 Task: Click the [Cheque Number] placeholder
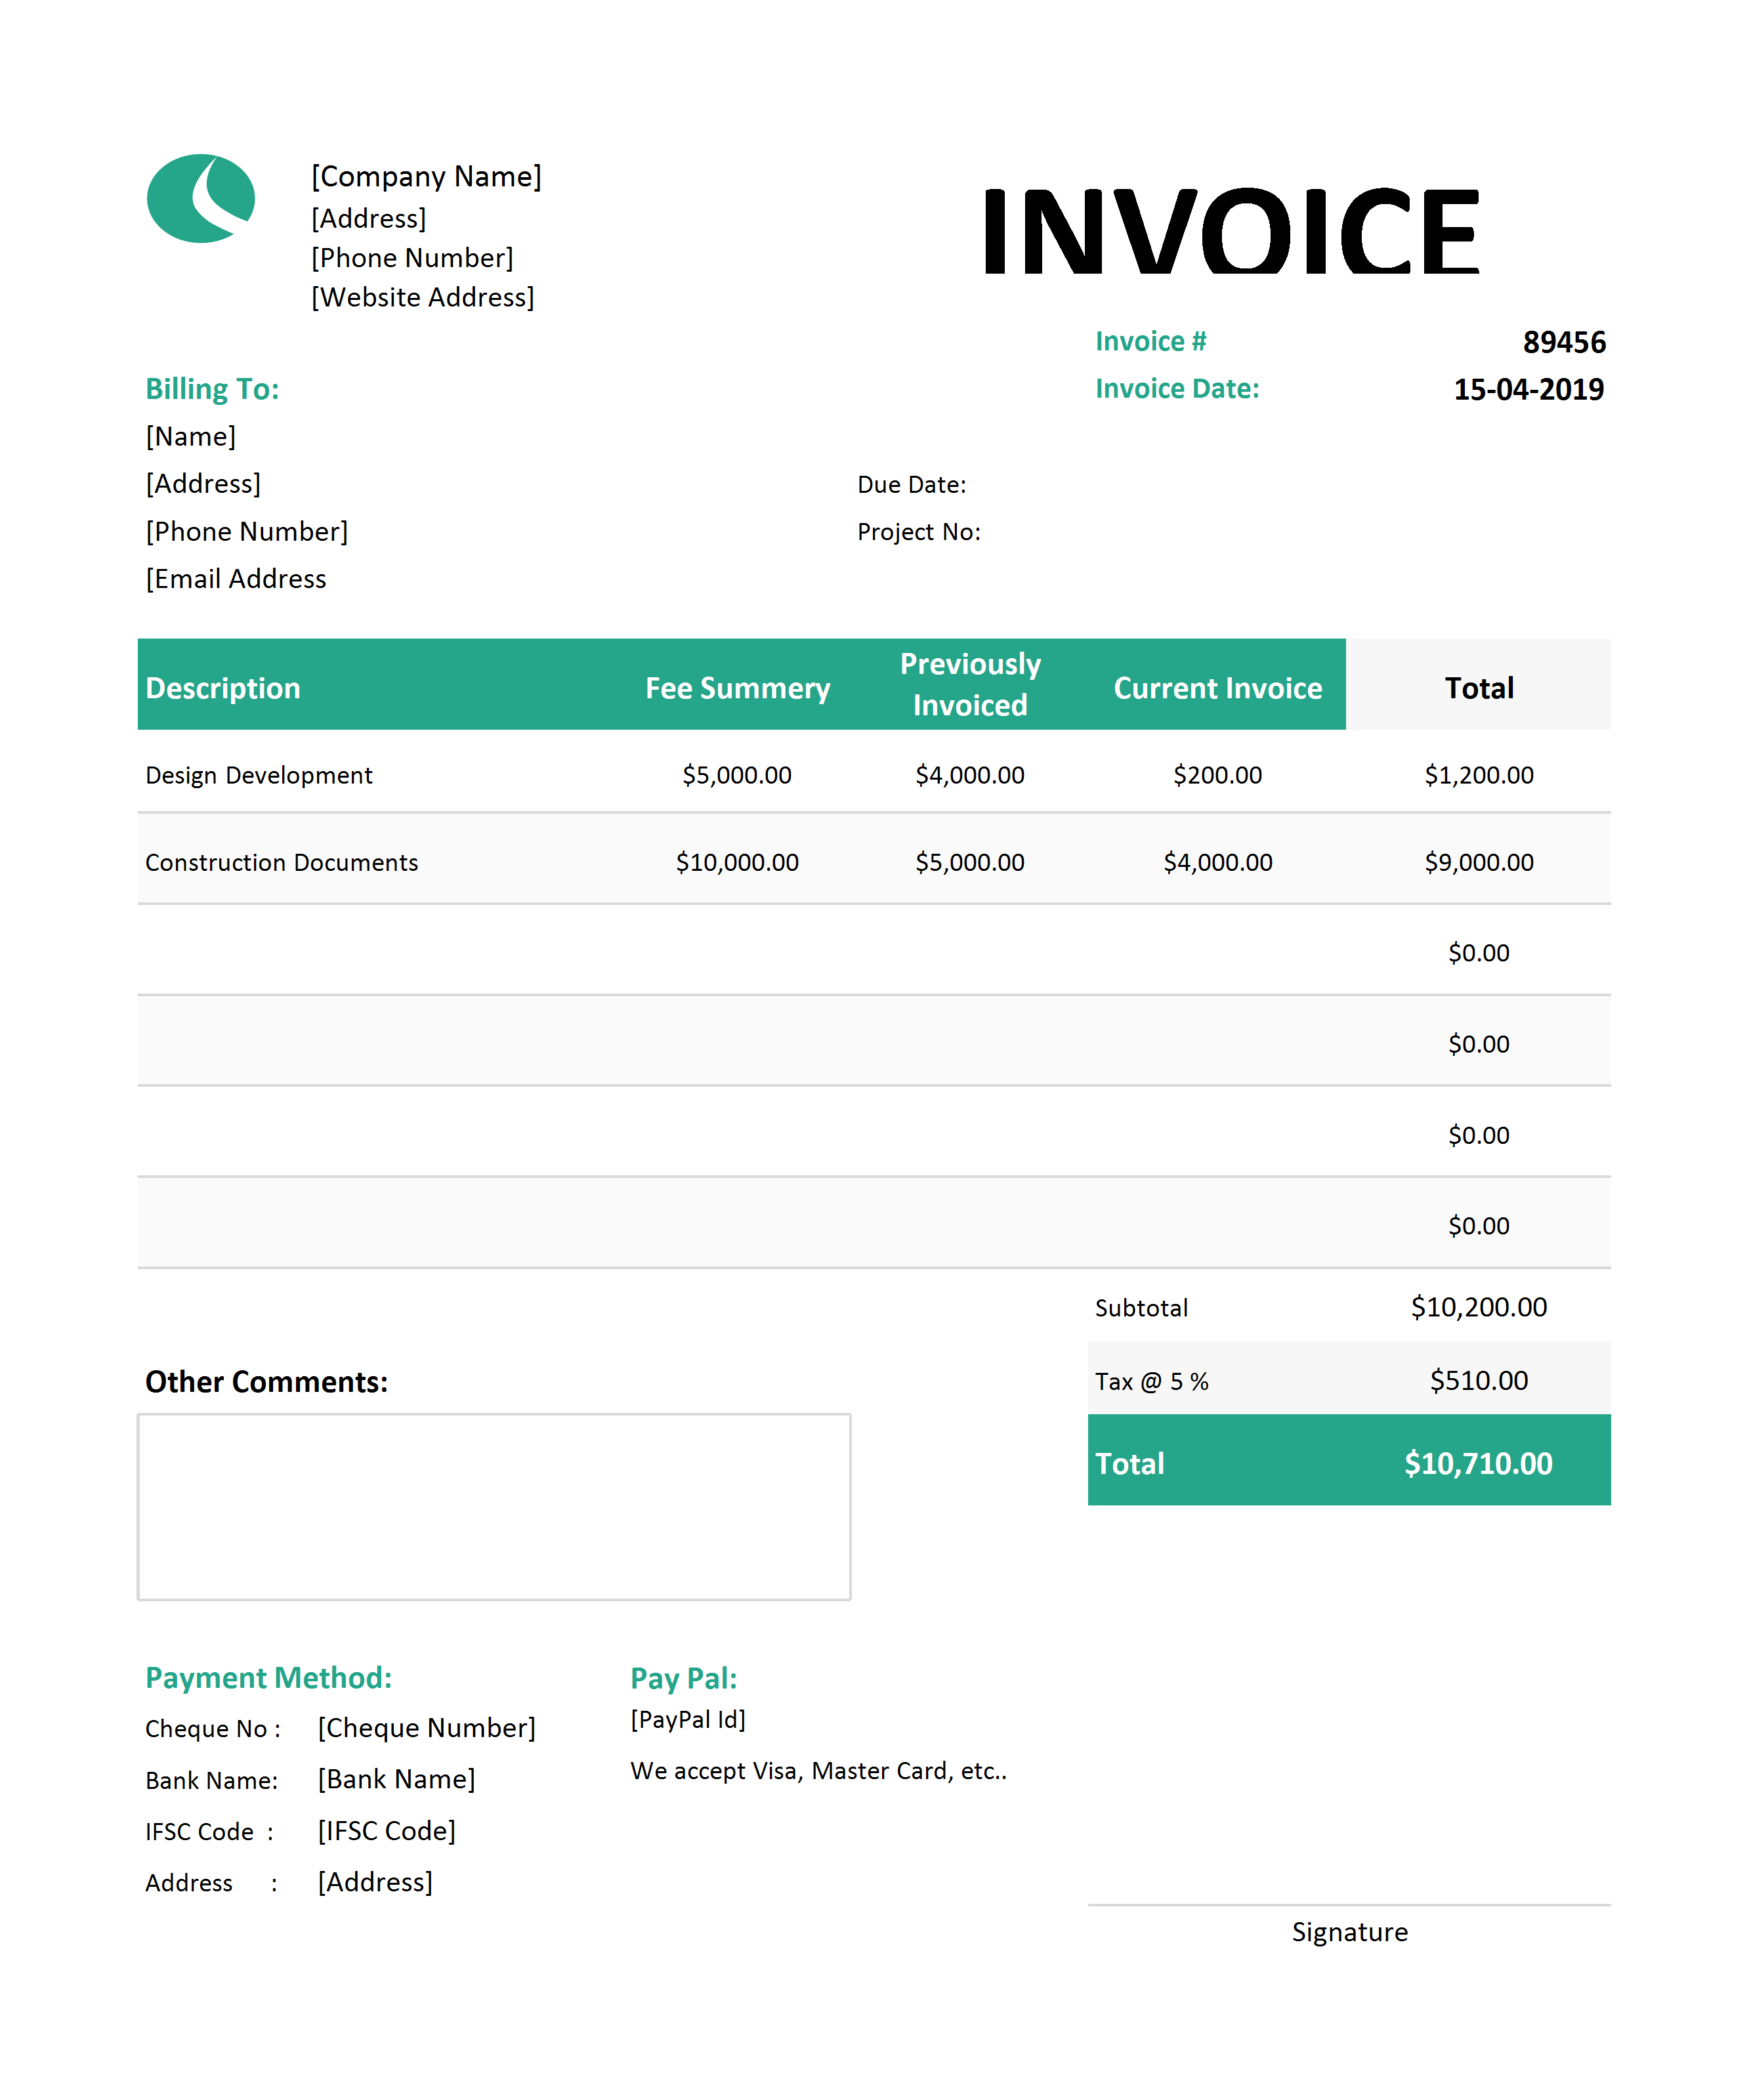pos(427,1728)
